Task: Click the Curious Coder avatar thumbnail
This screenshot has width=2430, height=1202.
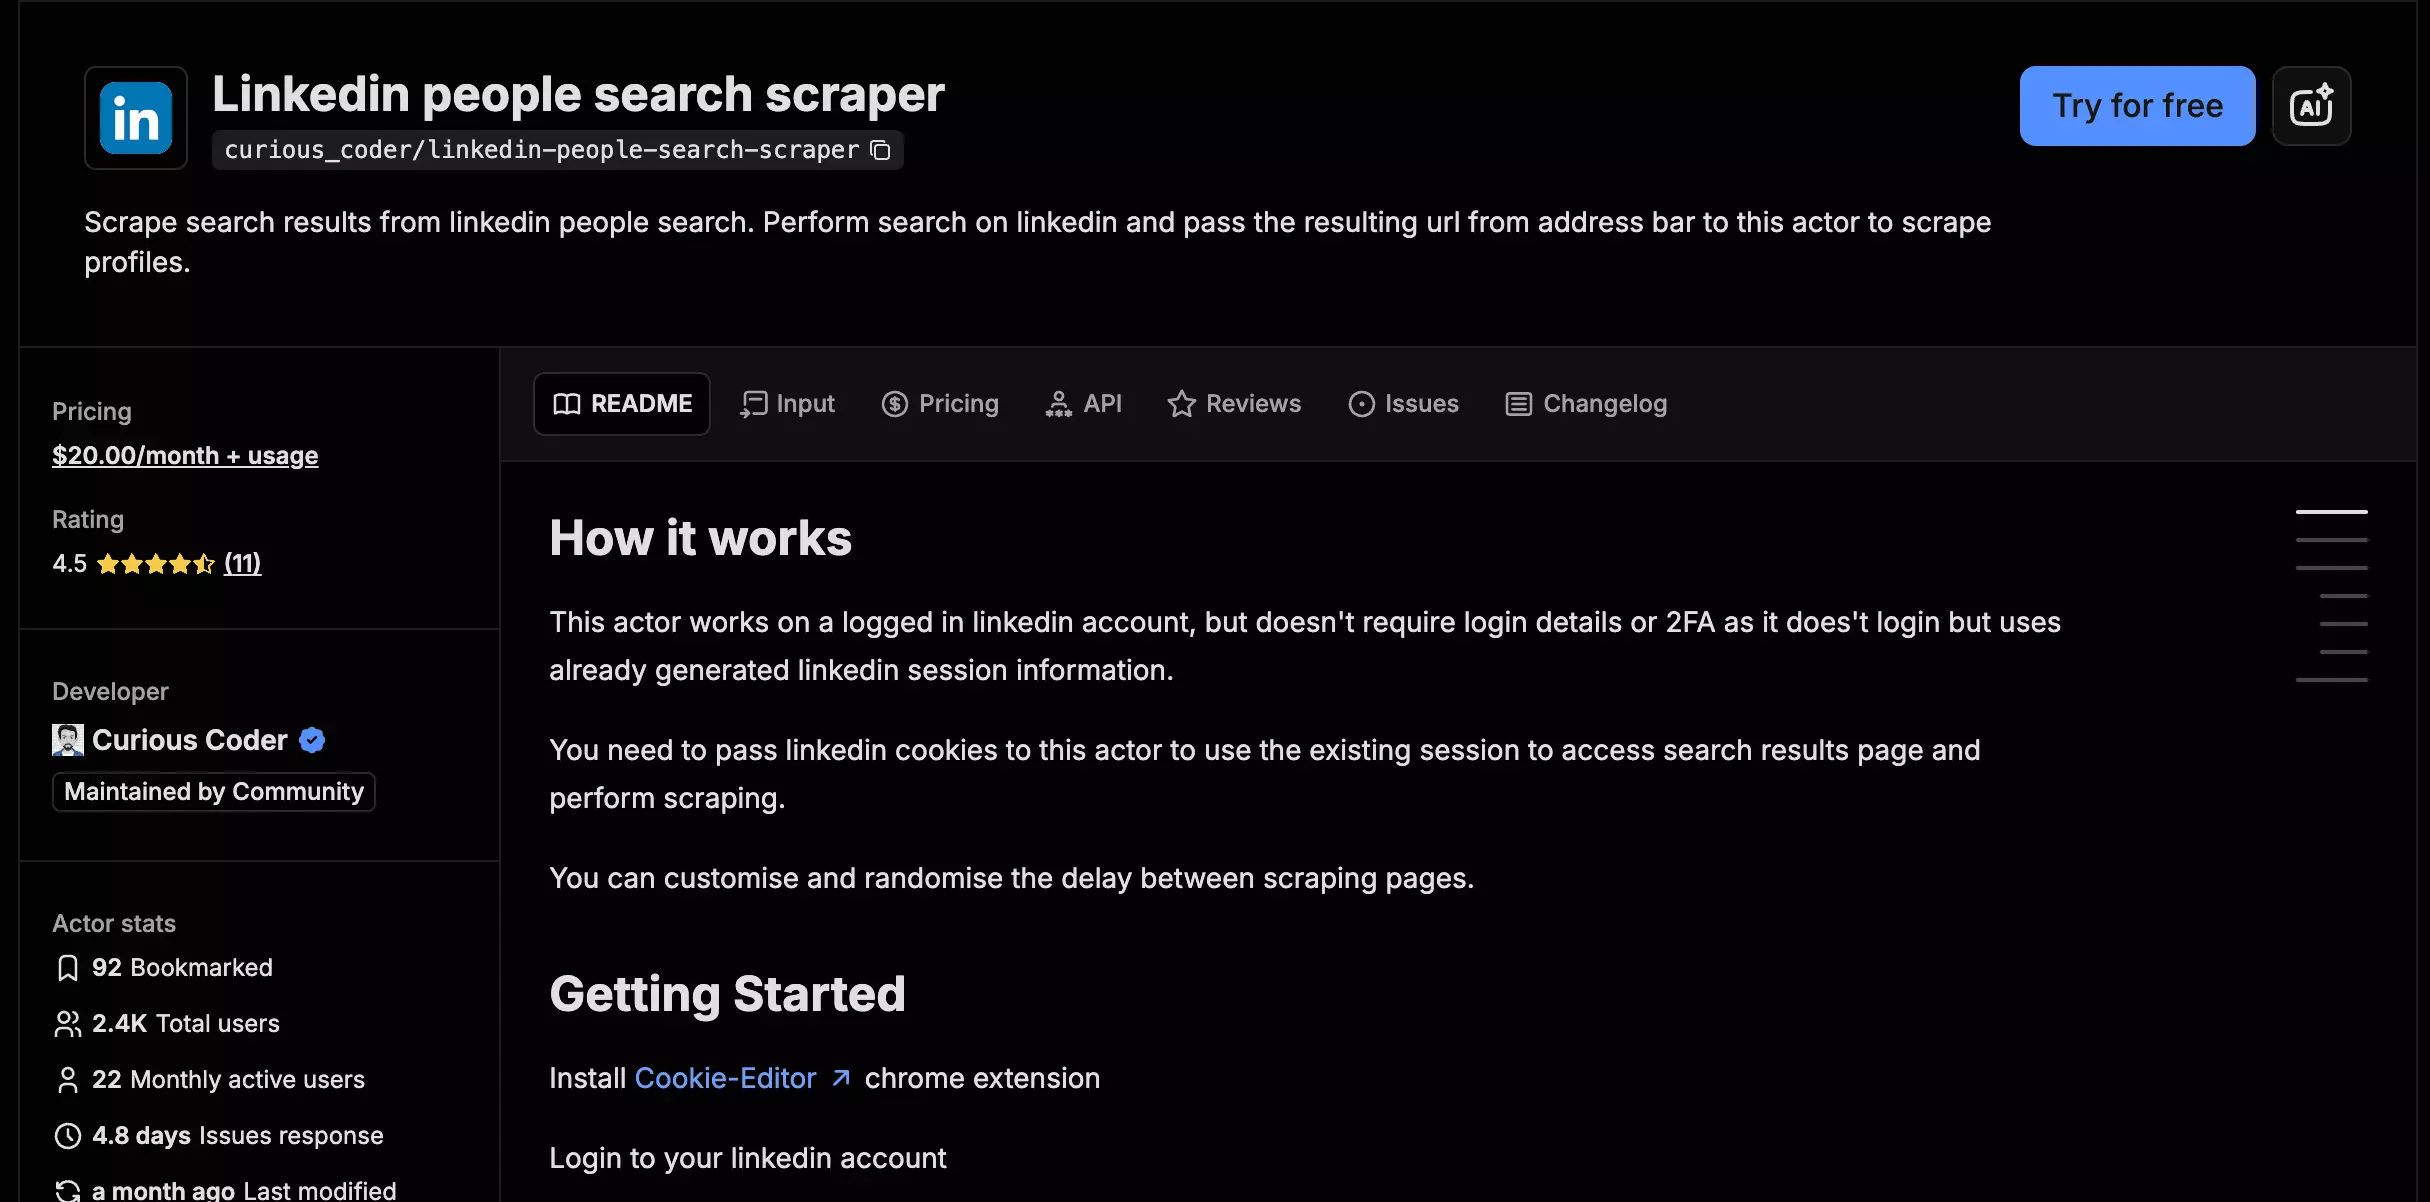Action: coord(68,740)
